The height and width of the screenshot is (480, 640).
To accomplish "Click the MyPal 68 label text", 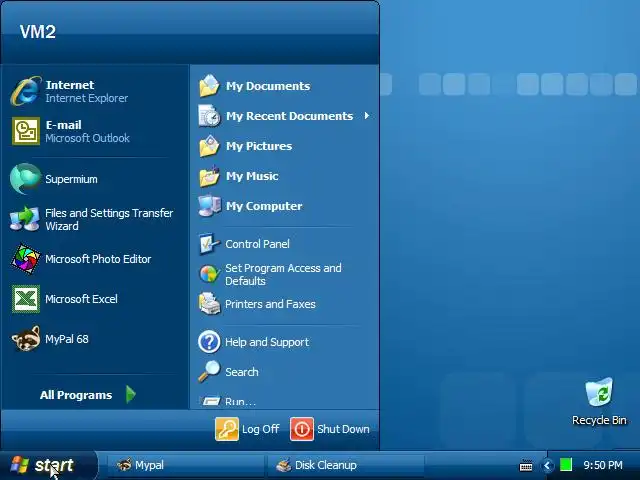I will tap(67, 339).
